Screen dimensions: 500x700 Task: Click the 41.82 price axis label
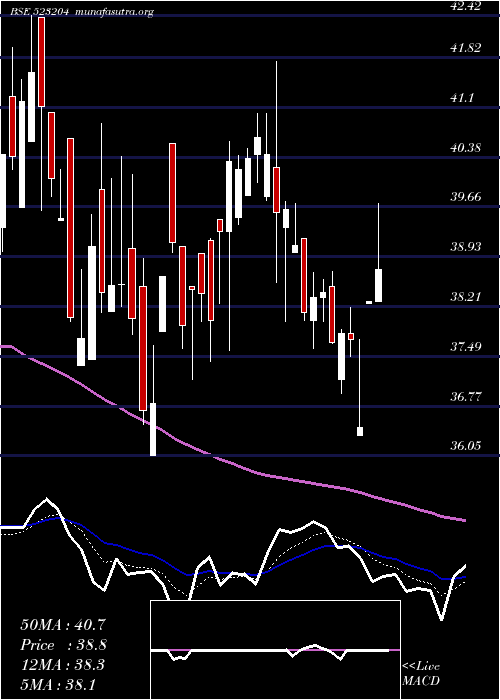tap(465, 48)
